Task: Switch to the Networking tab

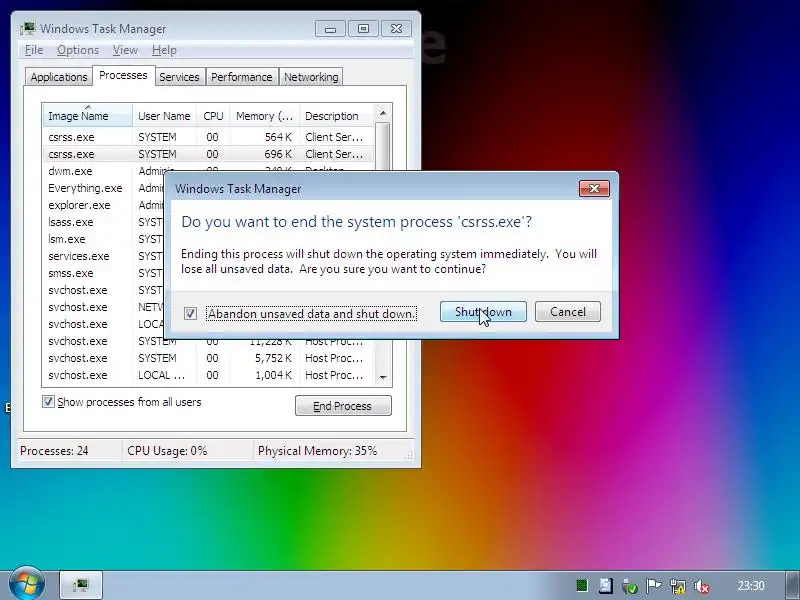Action: tap(311, 77)
